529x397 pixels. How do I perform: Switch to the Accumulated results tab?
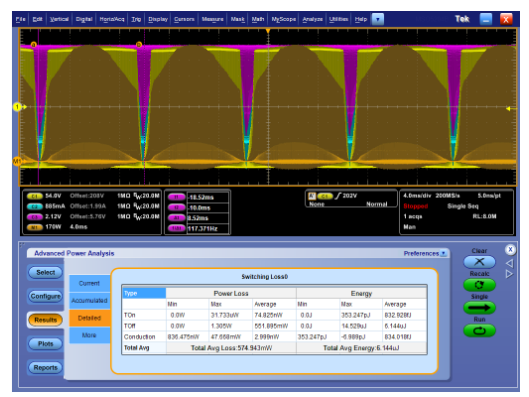pyautogui.click(x=89, y=301)
